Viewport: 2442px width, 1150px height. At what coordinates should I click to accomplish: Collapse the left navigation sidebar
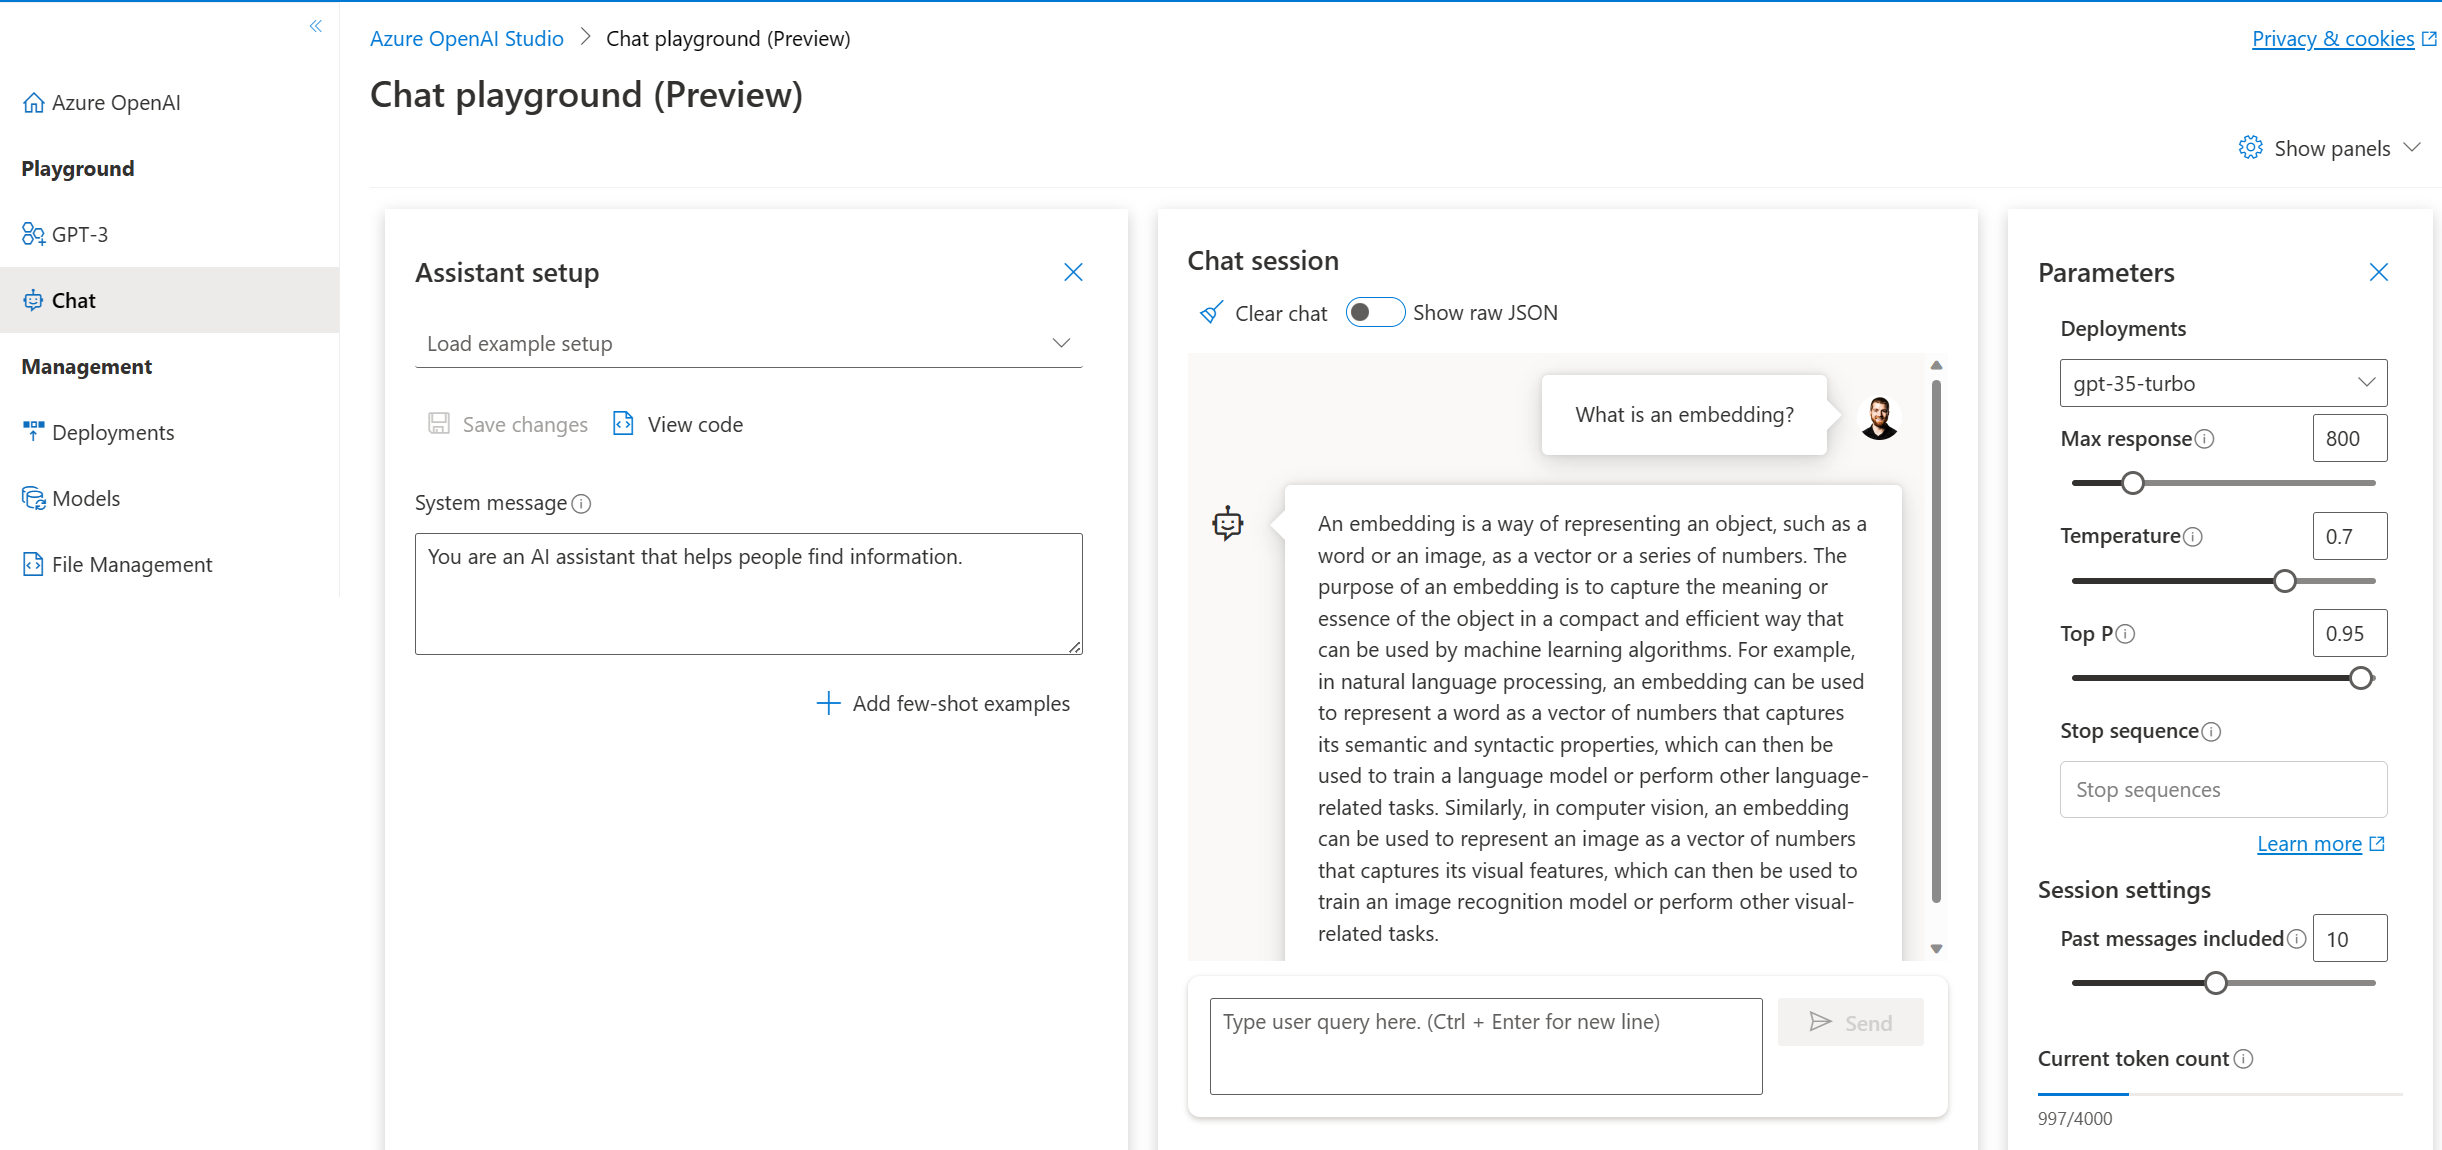point(316,26)
